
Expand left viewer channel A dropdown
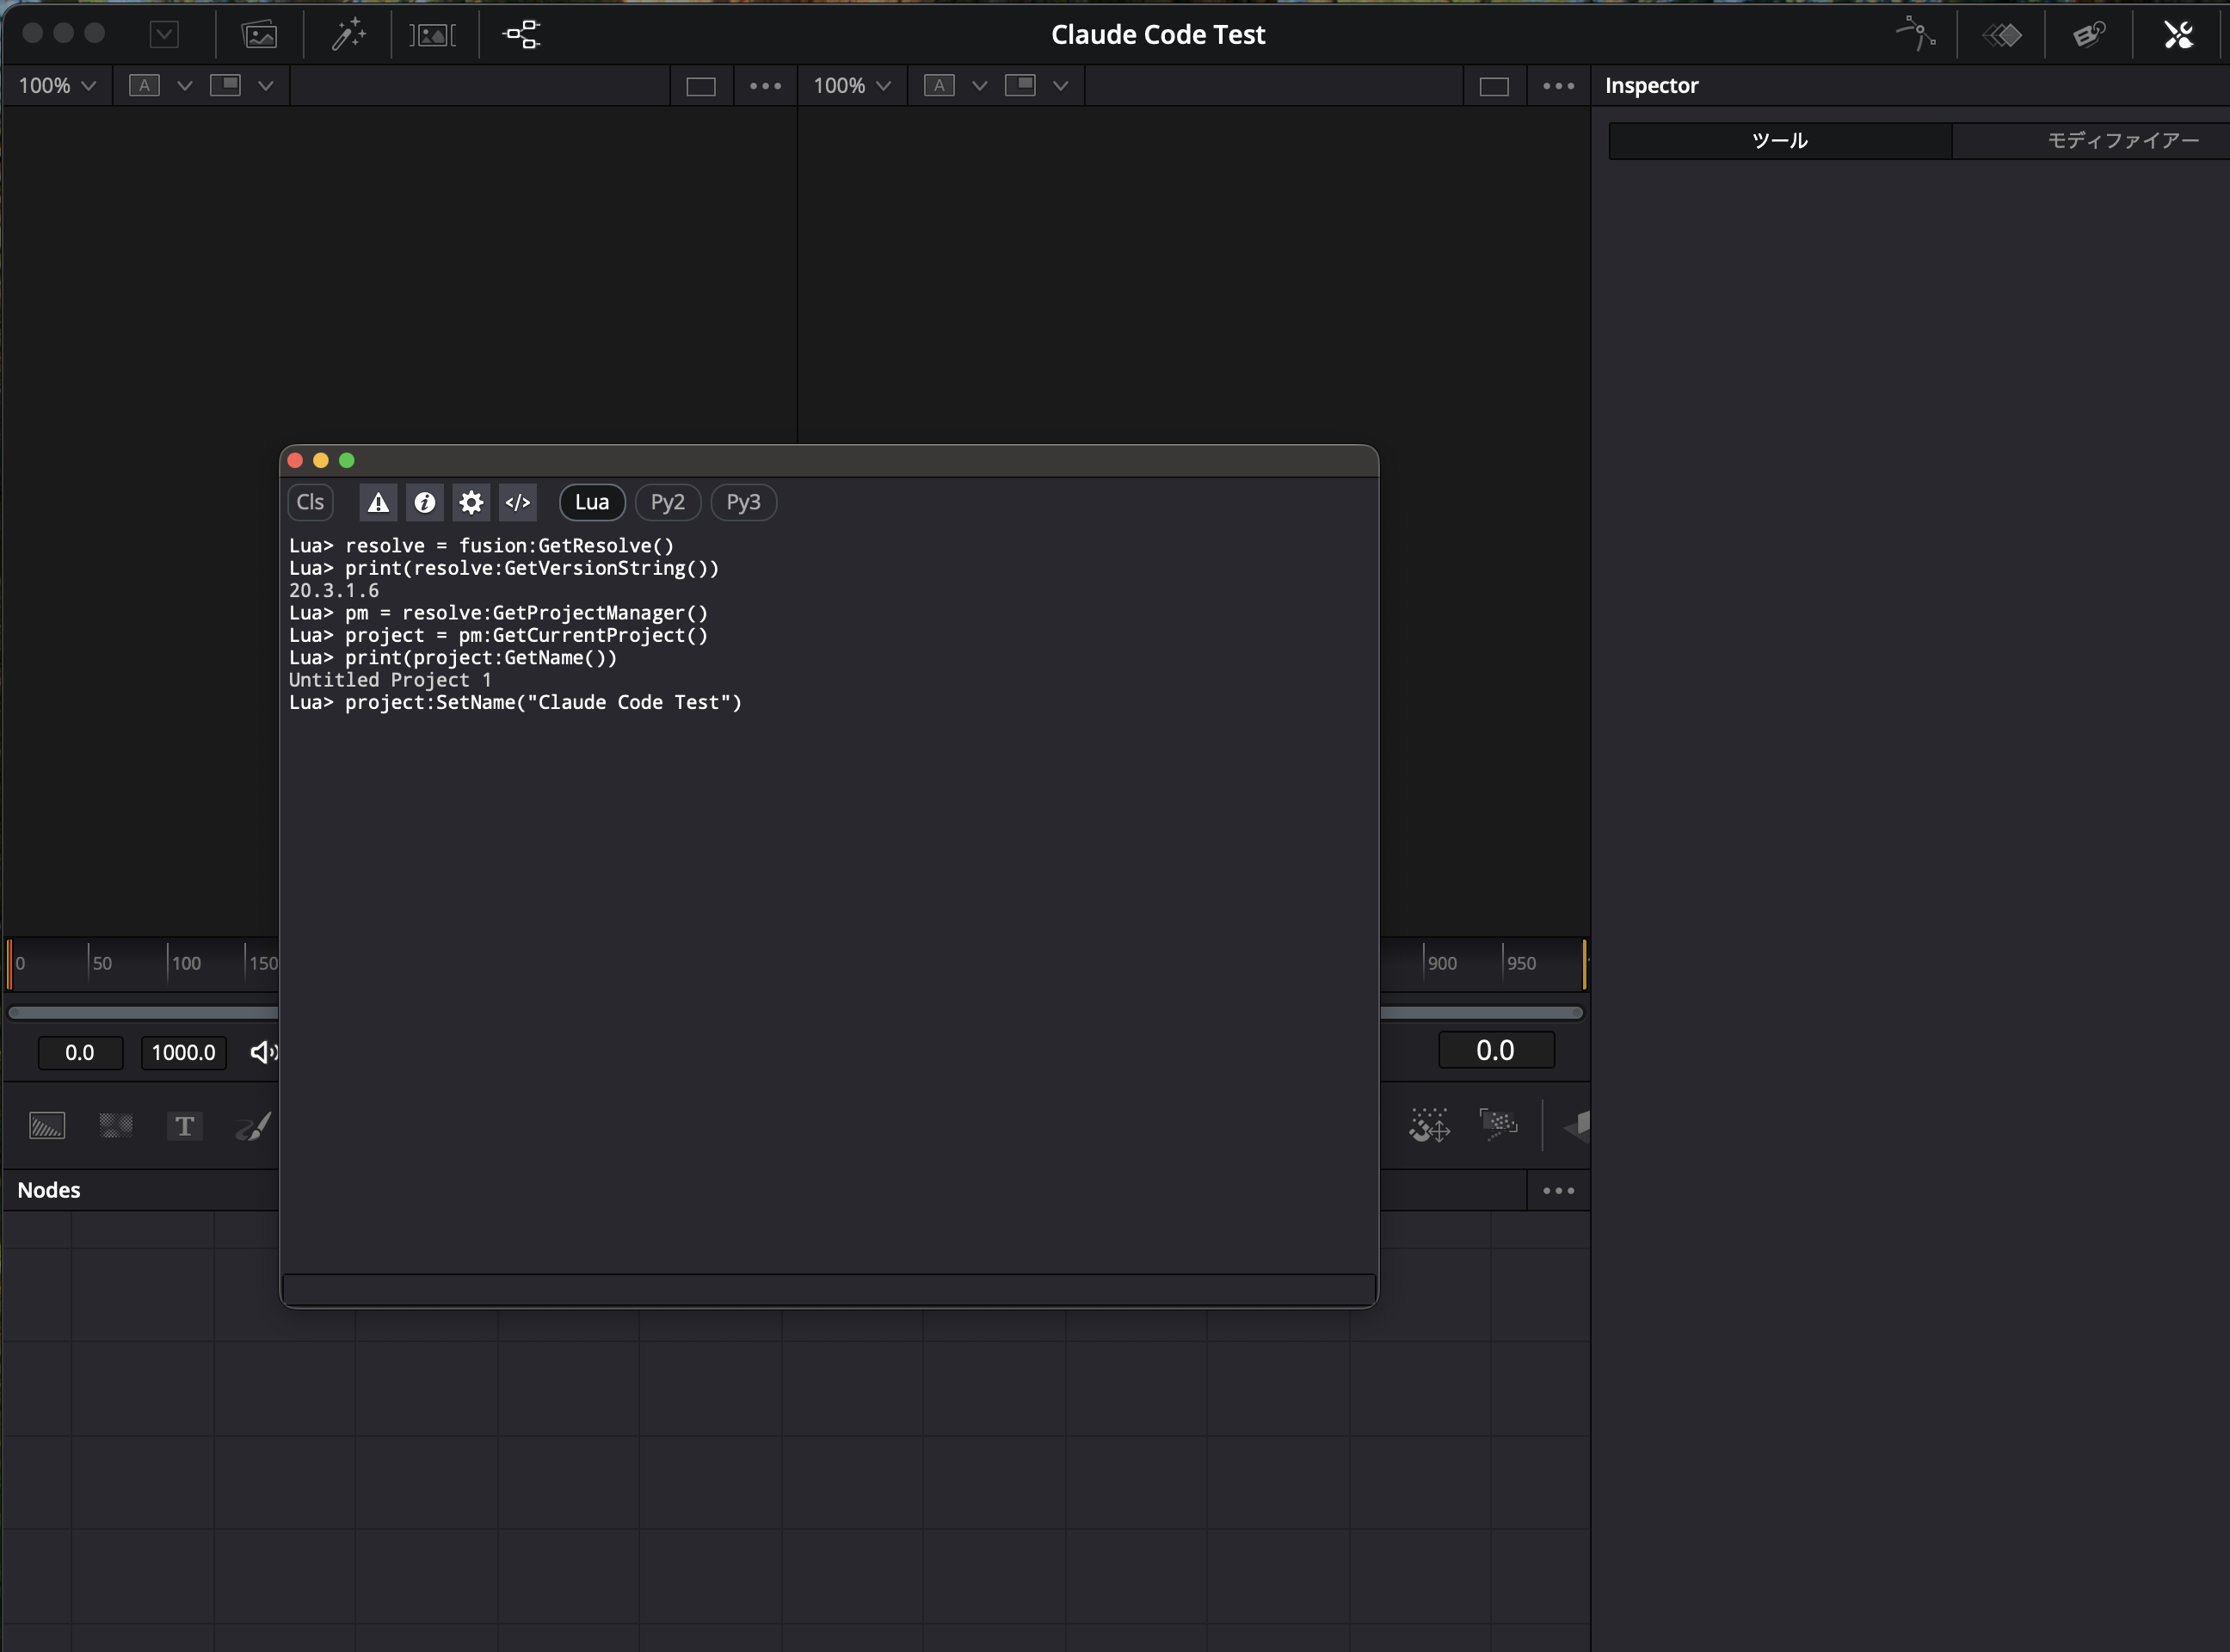[184, 86]
